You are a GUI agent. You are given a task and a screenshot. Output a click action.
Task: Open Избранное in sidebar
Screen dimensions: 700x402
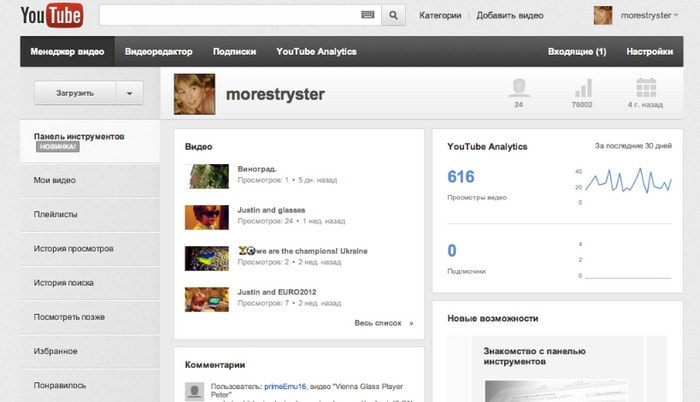pyautogui.click(x=90, y=351)
